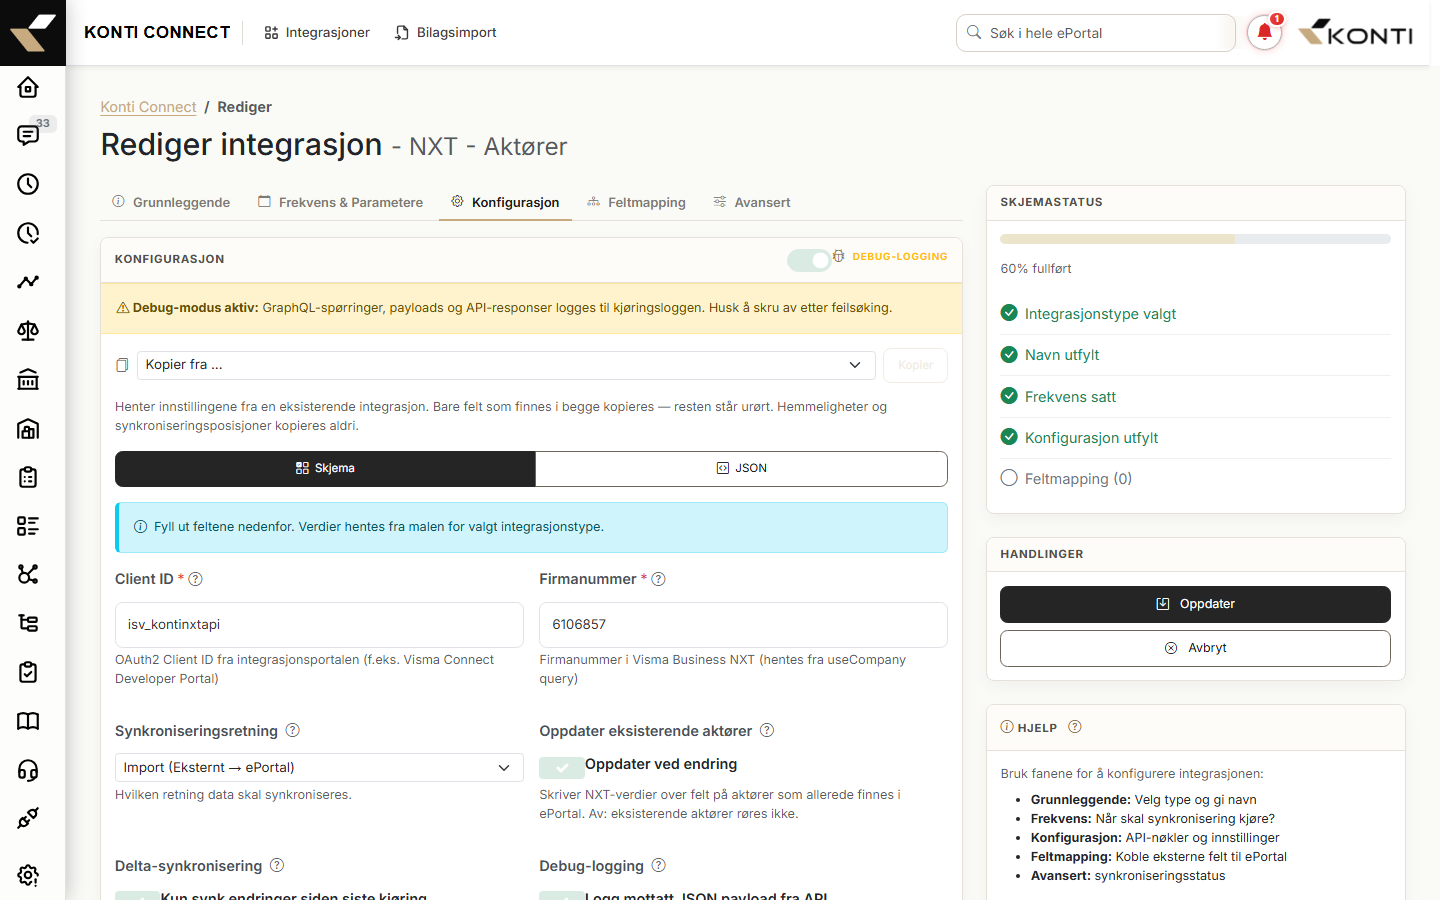1440x900 pixels.
Task: Click help icon beside Debug-logging field label
Action: (x=658, y=865)
